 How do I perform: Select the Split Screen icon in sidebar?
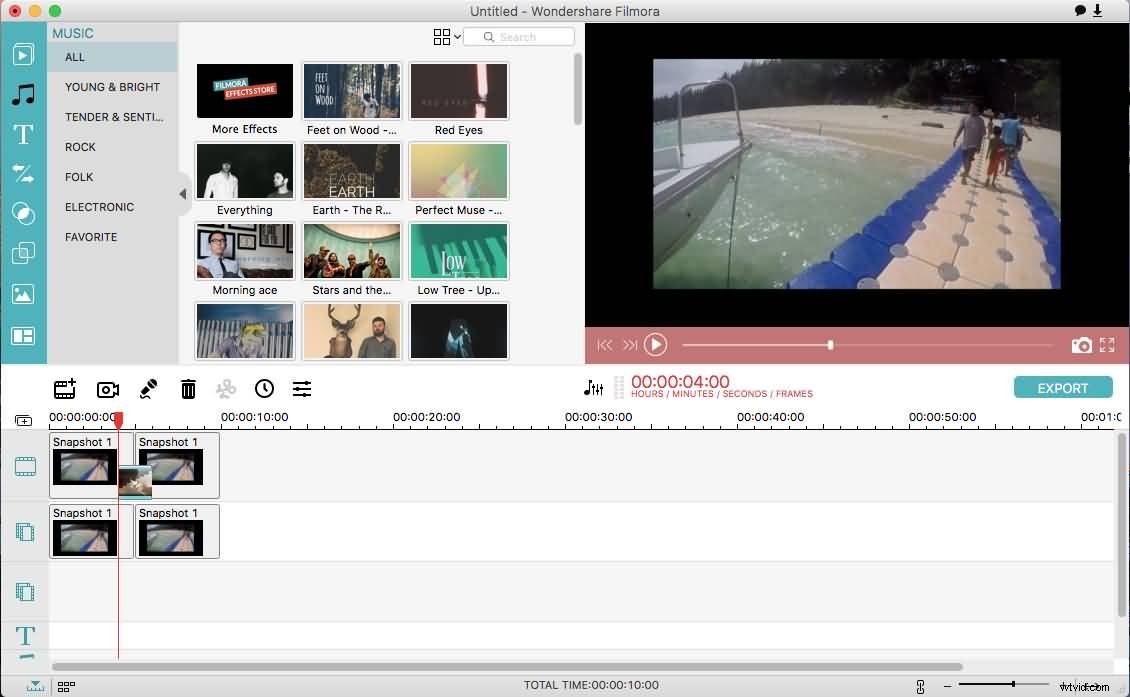point(22,333)
